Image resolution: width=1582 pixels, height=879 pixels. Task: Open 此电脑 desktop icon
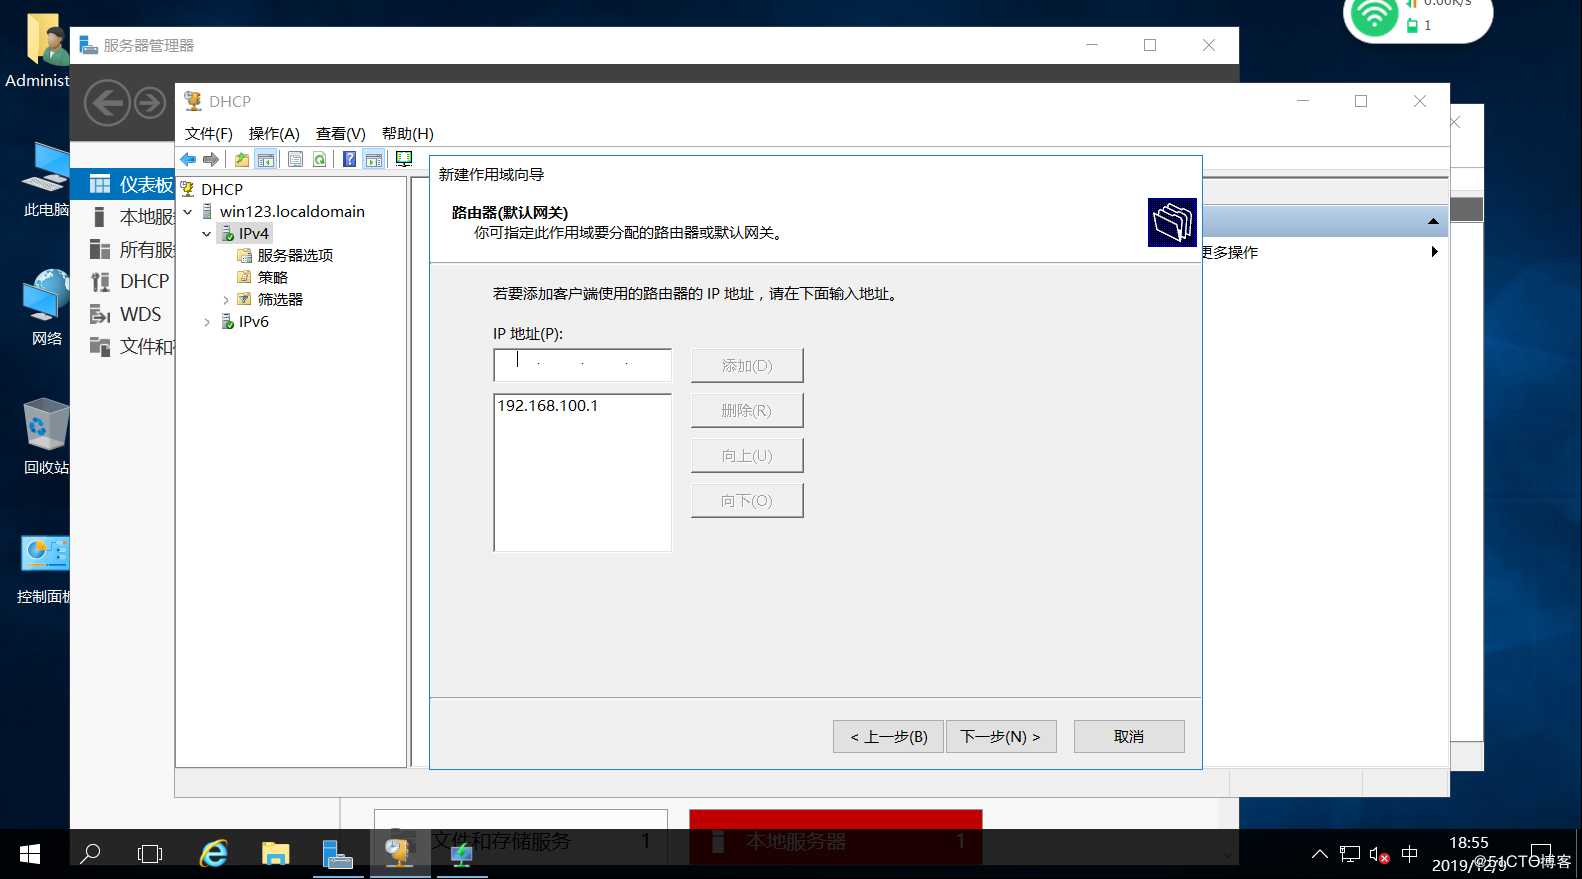46,180
